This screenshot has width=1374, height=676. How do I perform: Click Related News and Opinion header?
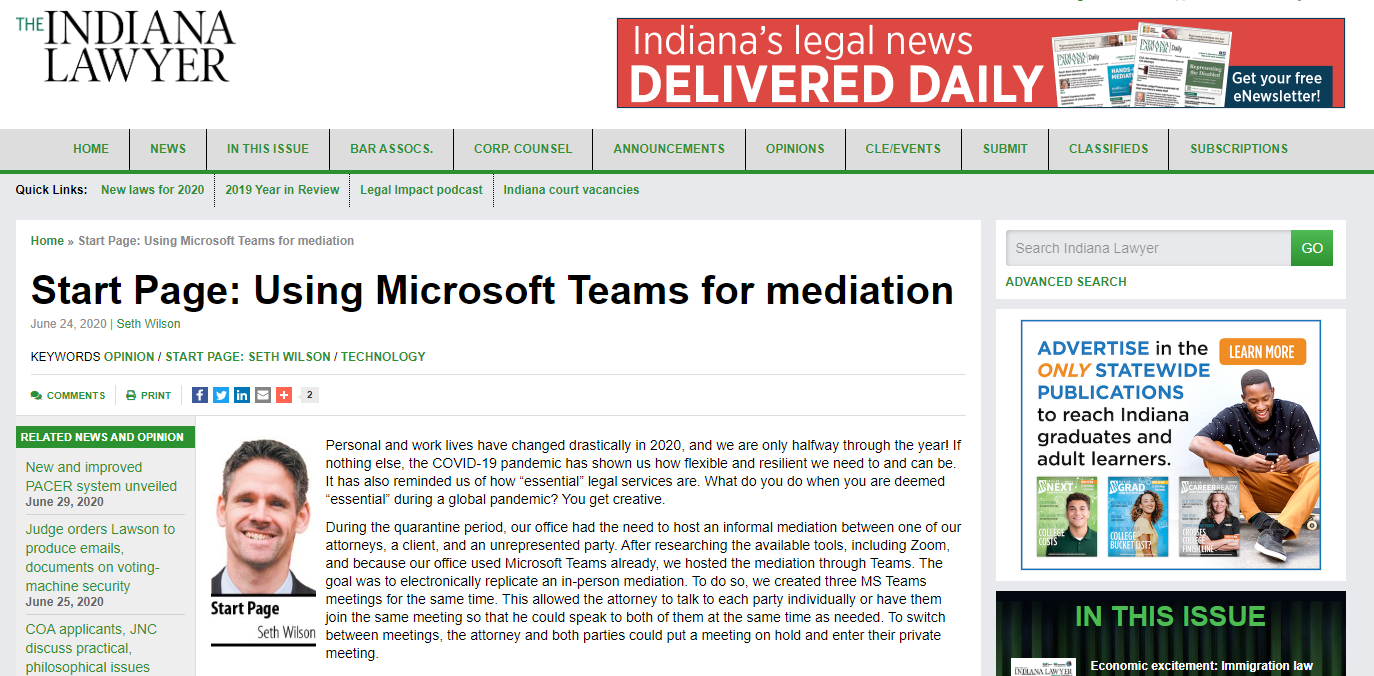(x=105, y=437)
